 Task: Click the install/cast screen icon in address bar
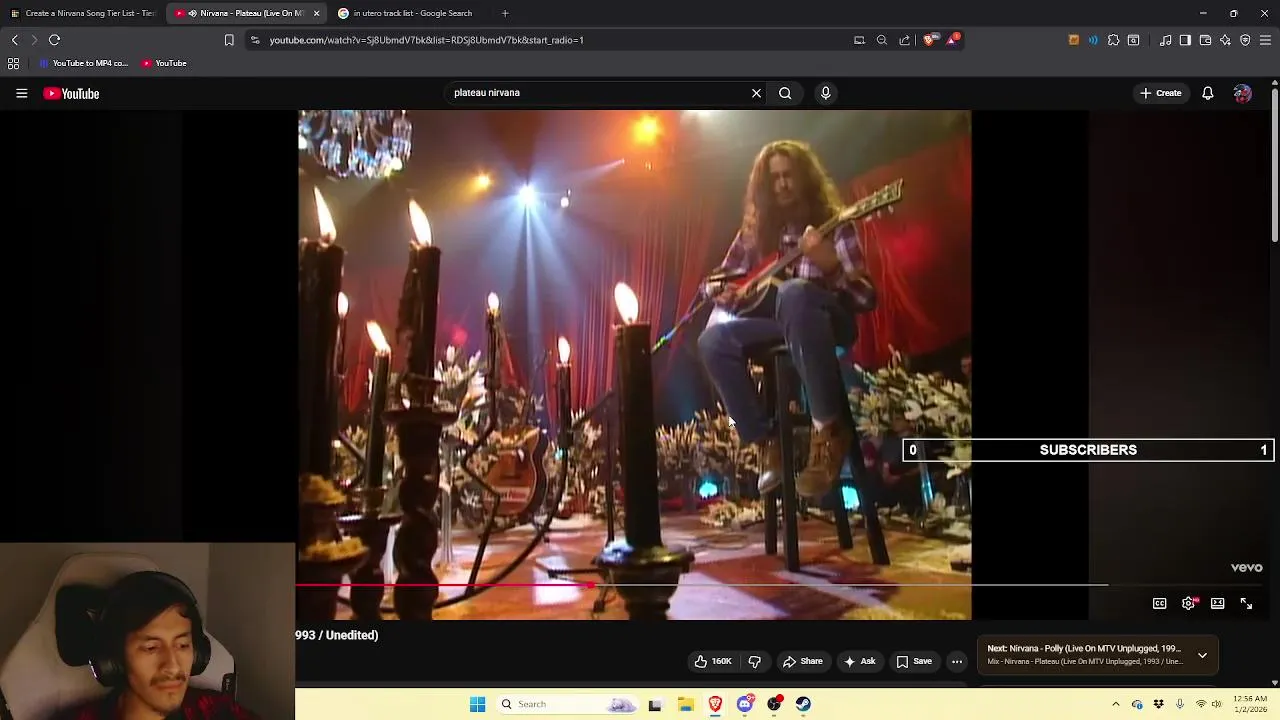859,40
